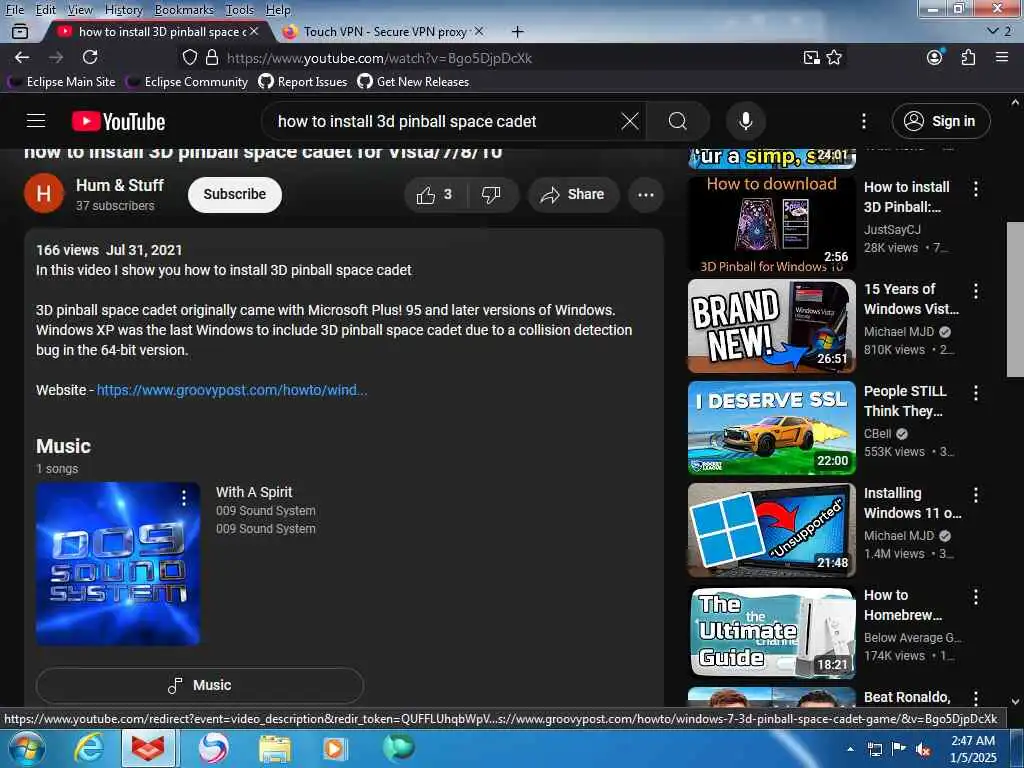Play How to download 3D Pinball thumbnail
This screenshot has height=768, width=1024.
point(771,223)
